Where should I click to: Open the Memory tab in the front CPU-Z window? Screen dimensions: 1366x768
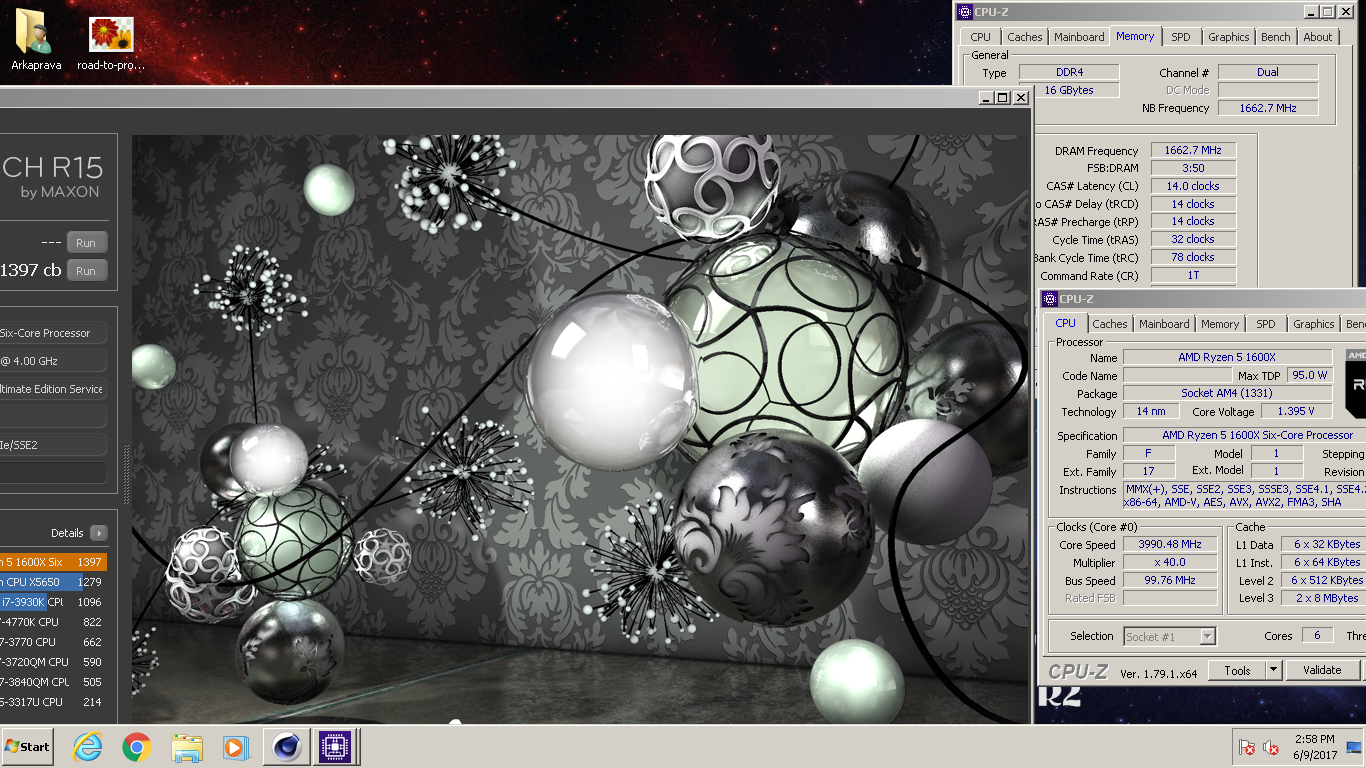[1220, 324]
